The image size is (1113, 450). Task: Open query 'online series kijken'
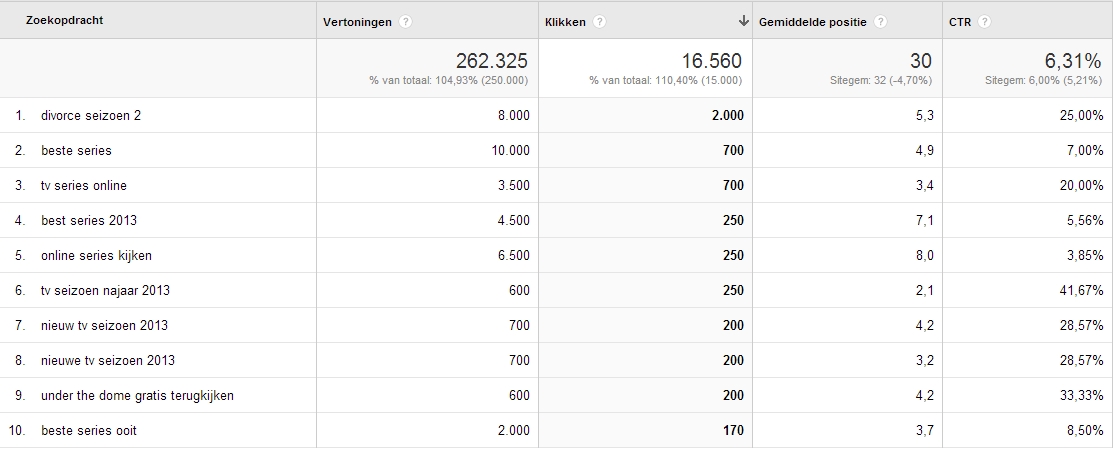97,256
